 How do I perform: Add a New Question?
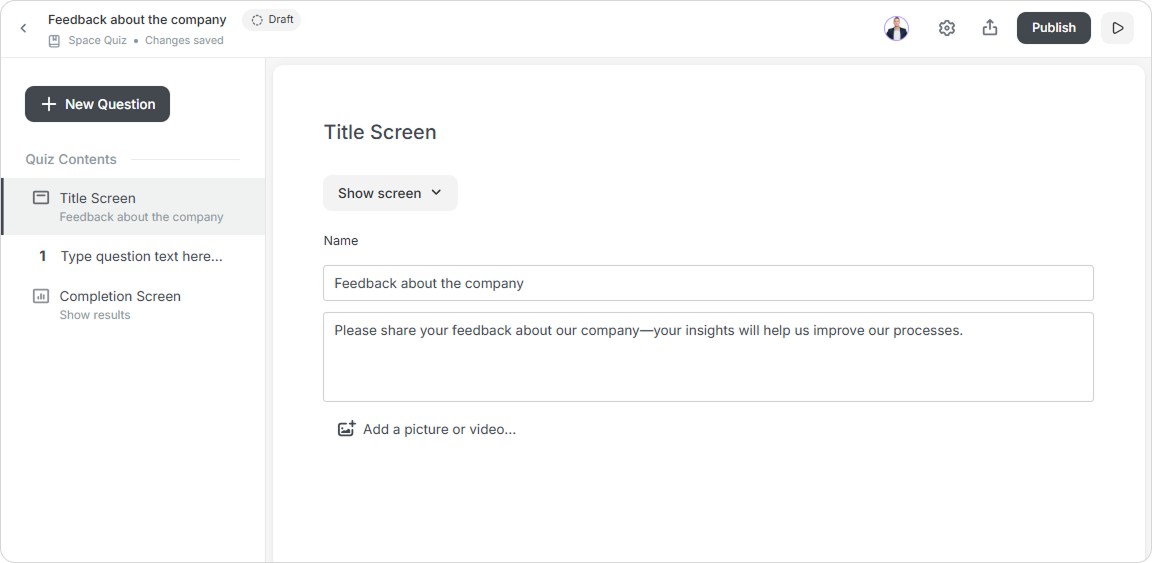(x=98, y=104)
